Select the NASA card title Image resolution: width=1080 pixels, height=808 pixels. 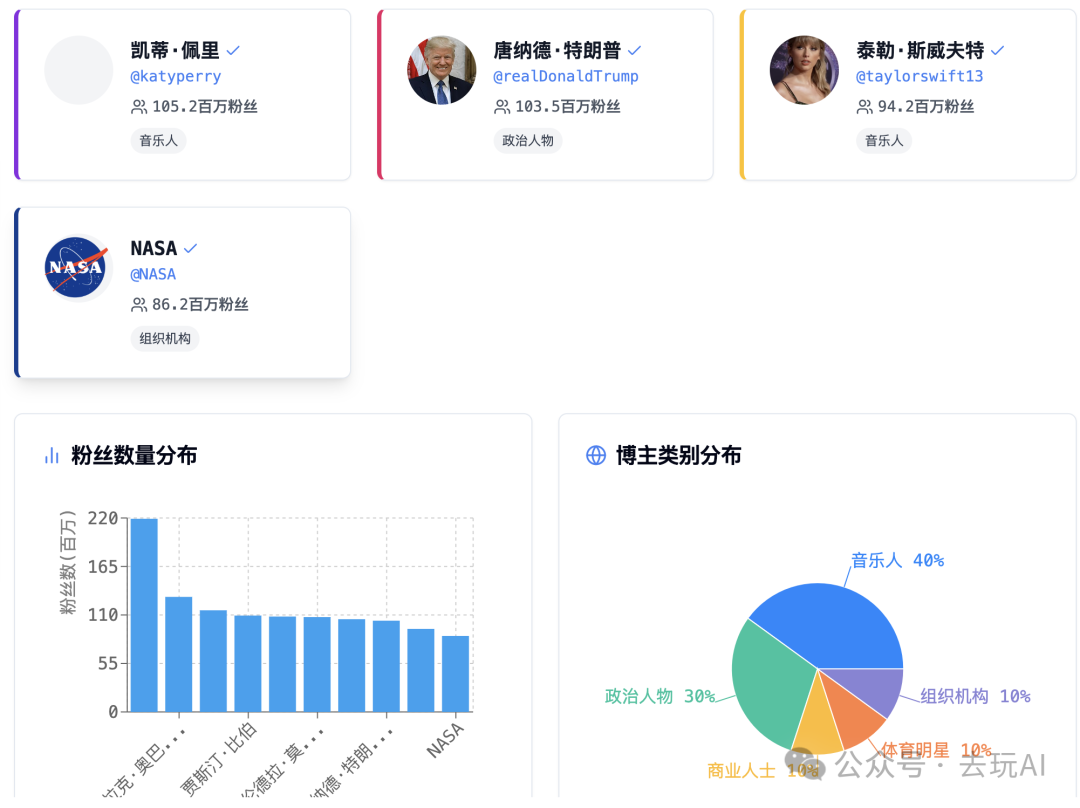coord(154,248)
